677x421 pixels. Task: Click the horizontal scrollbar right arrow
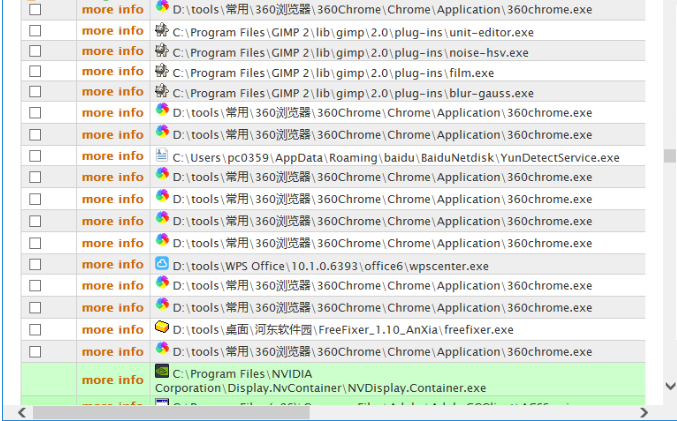644,413
